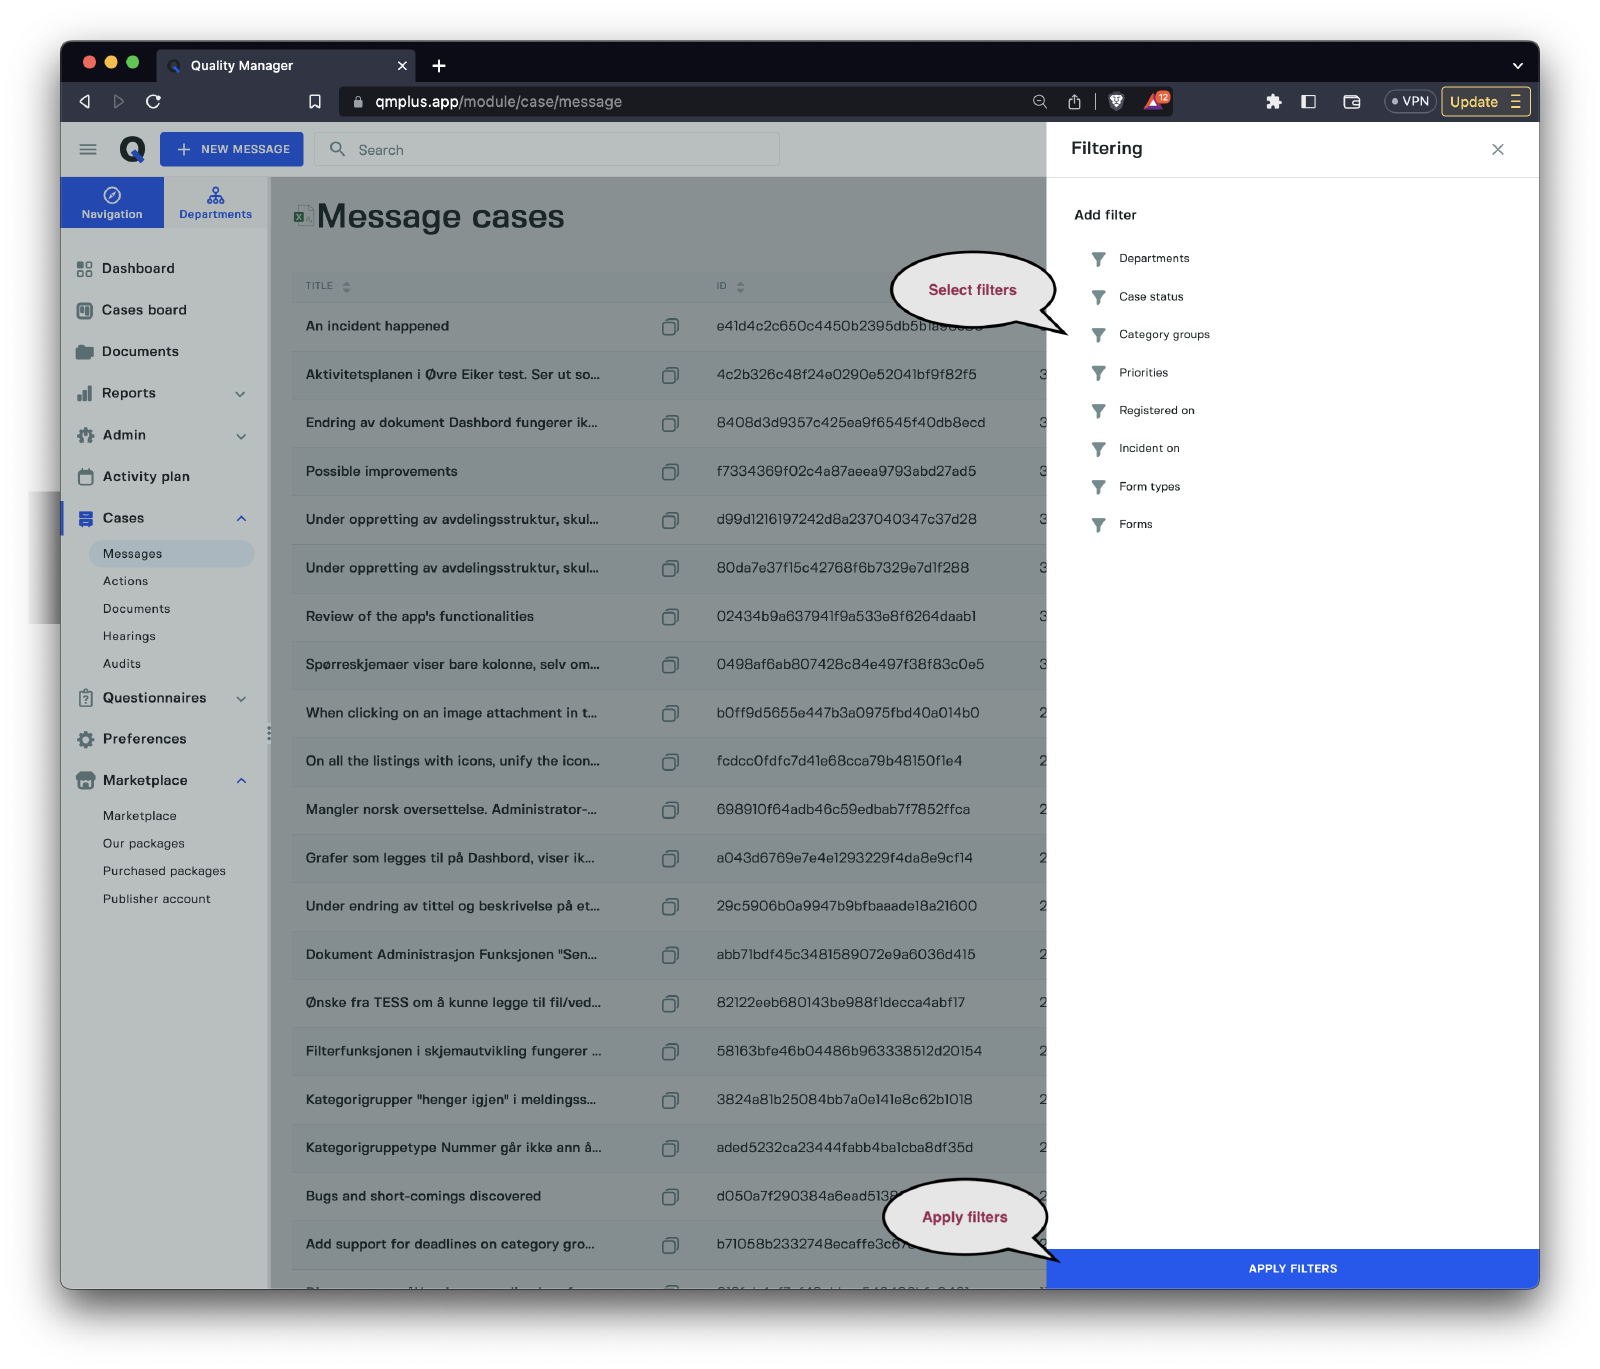Open the hamburger menu icon
Screen dimensions: 1600x1369
[x=88, y=150]
